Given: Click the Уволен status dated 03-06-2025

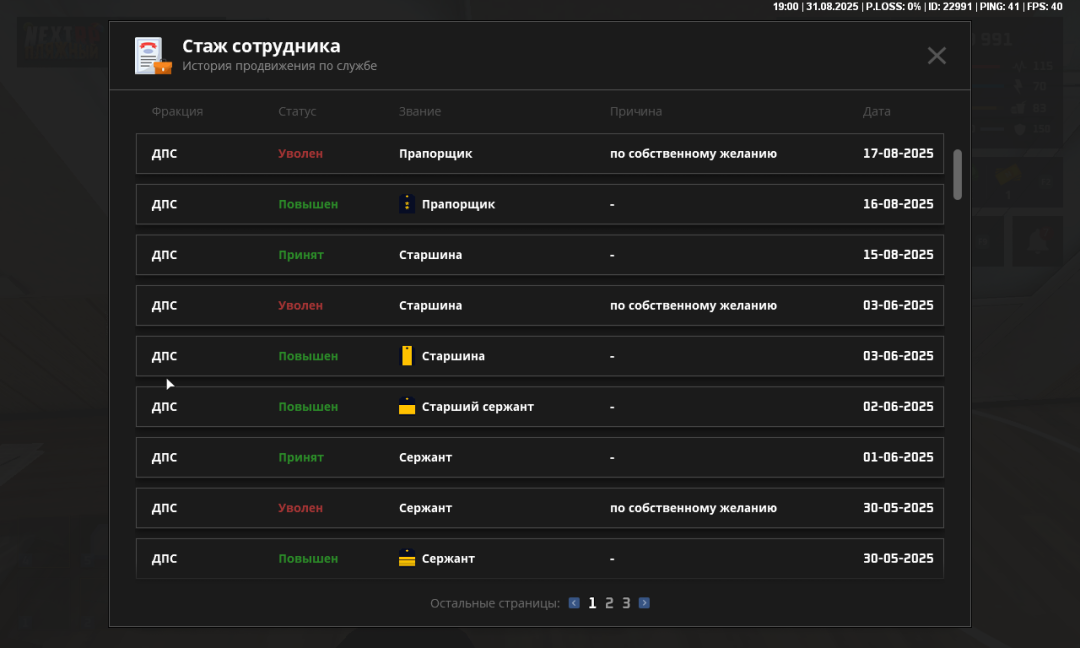Looking at the screenshot, I should (x=300, y=306).
